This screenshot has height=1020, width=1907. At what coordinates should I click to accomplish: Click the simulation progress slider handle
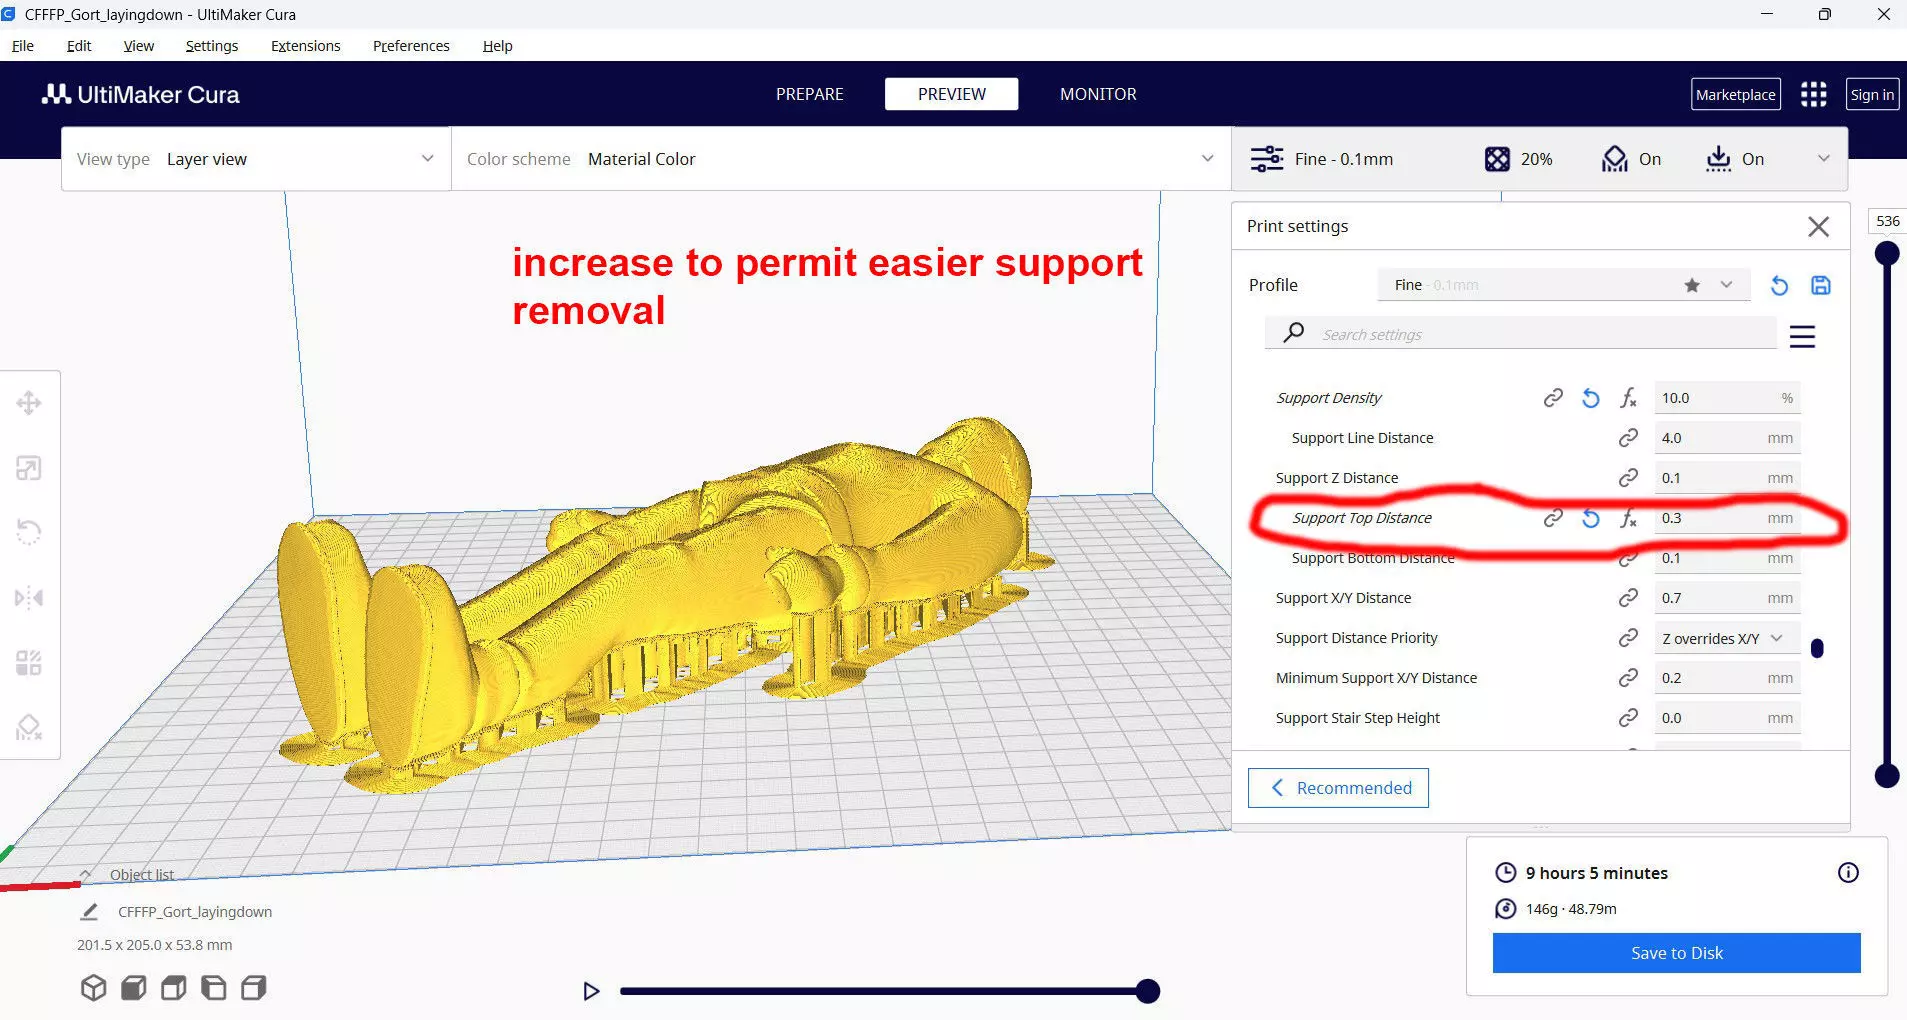click(x=1148, y=991)
